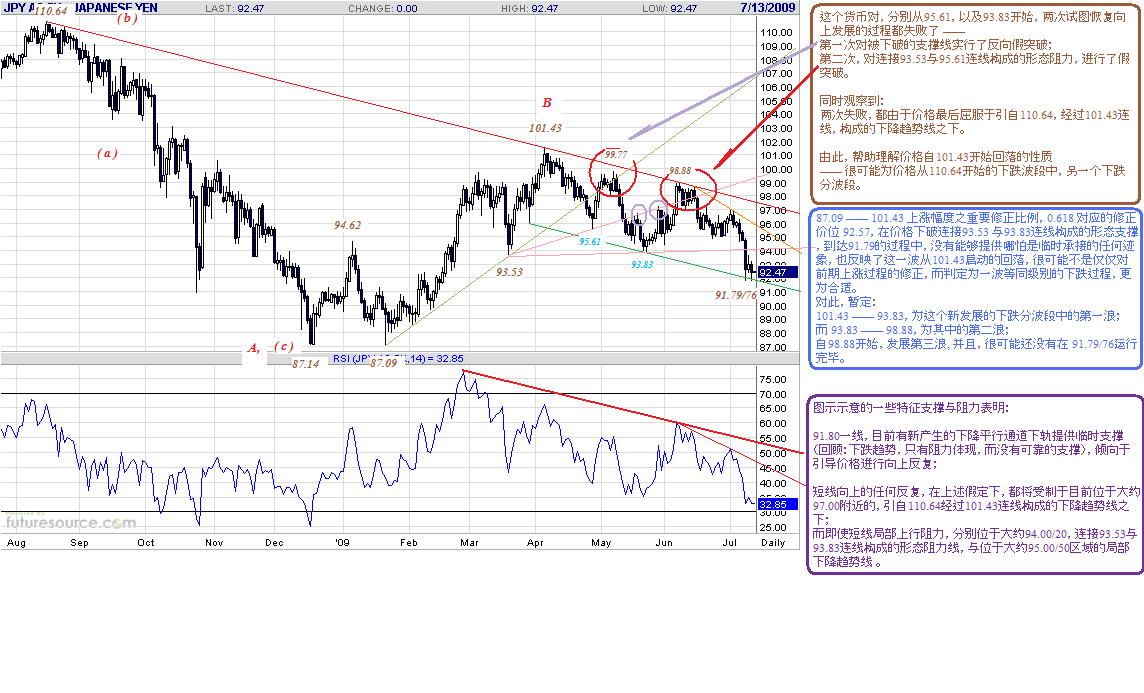Click the red wave label (b)
Image resolution: width=1144 pixels, height=693 pixels.
pos(127,18)
